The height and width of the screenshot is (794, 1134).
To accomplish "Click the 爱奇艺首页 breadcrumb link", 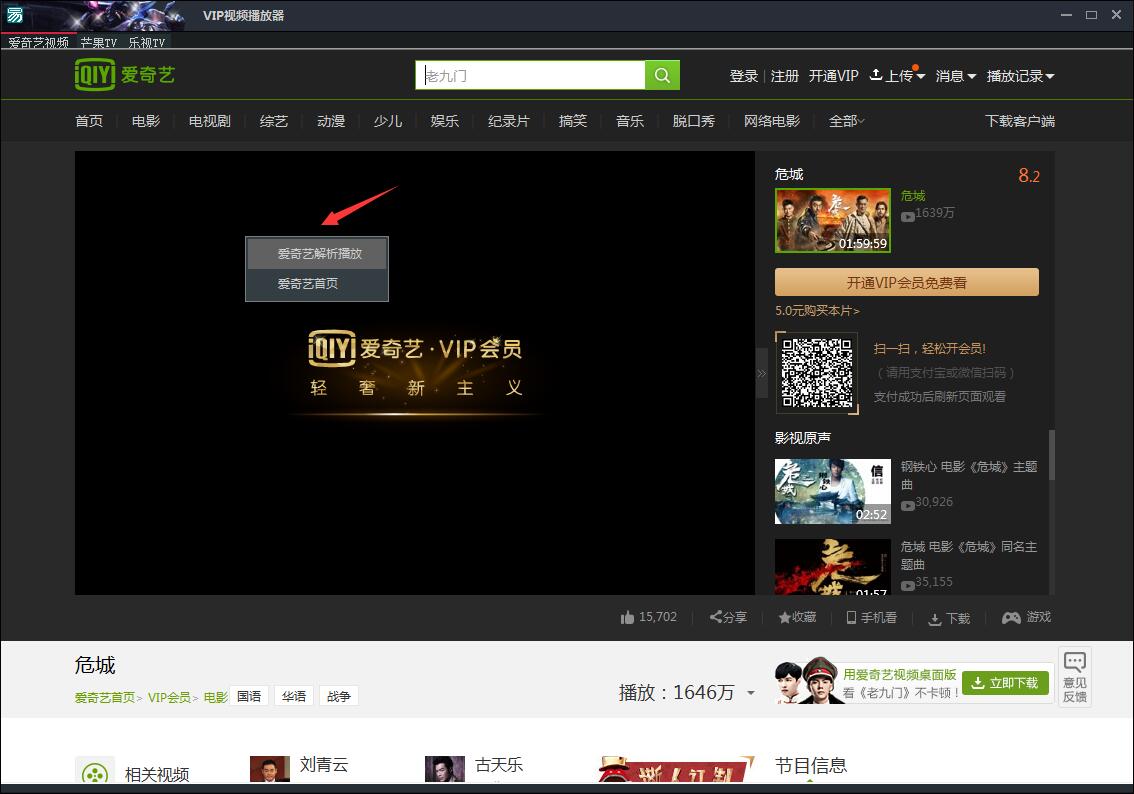I will (105, 697).
